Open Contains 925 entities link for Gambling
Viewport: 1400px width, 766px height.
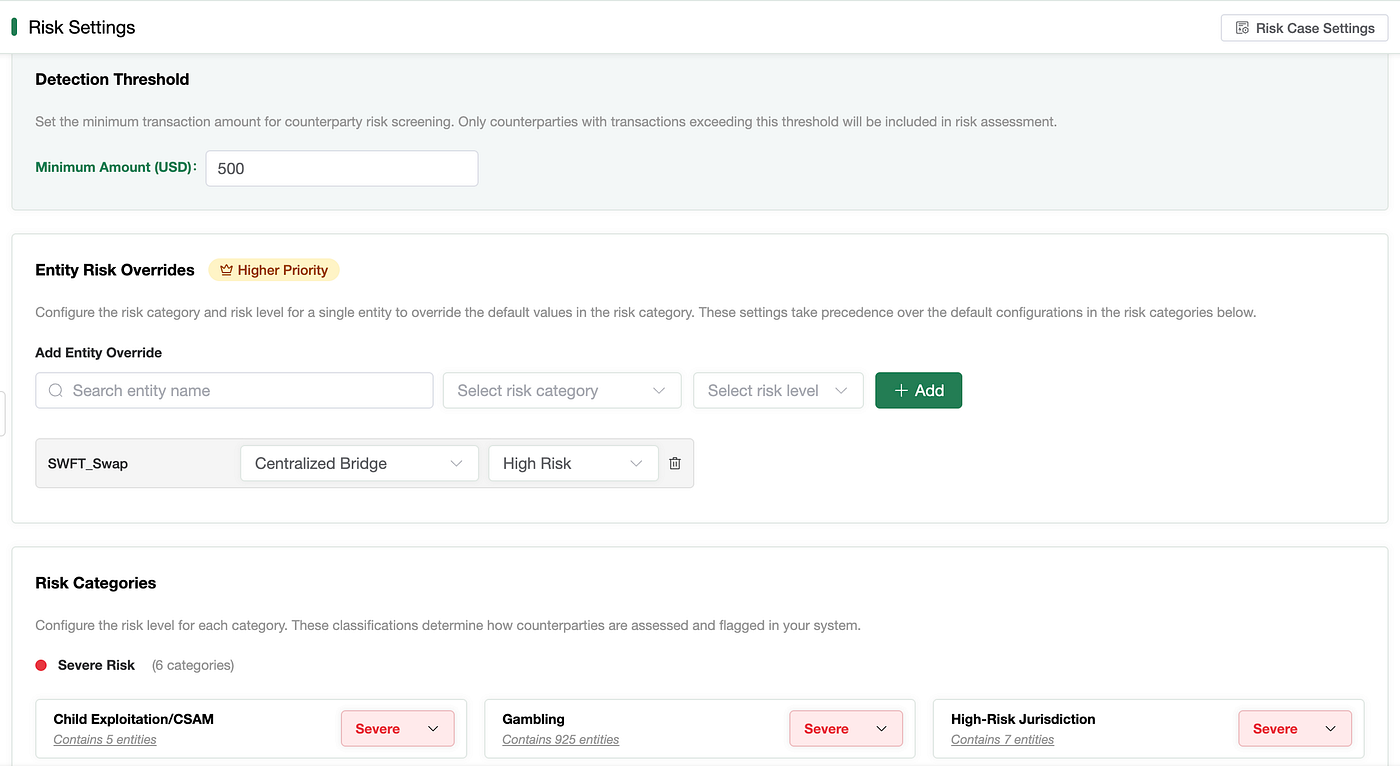560,740
